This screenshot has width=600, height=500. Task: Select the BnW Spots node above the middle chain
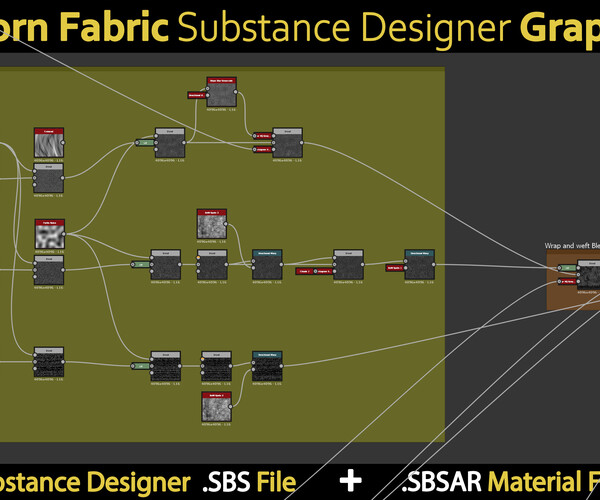tap(212, 224)
